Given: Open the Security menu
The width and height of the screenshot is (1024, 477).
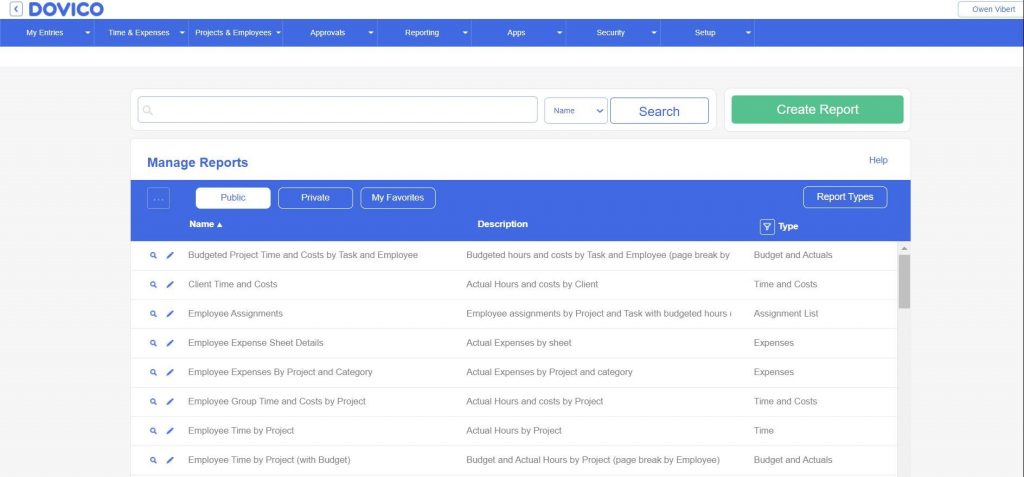Looking at the screenshot, I should (611, 33).
